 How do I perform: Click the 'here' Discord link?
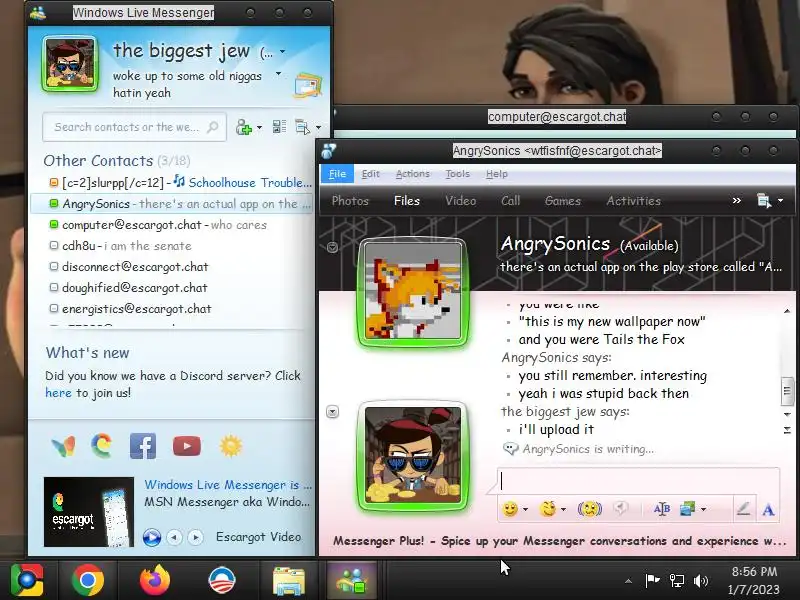click(x=58, y=393)
